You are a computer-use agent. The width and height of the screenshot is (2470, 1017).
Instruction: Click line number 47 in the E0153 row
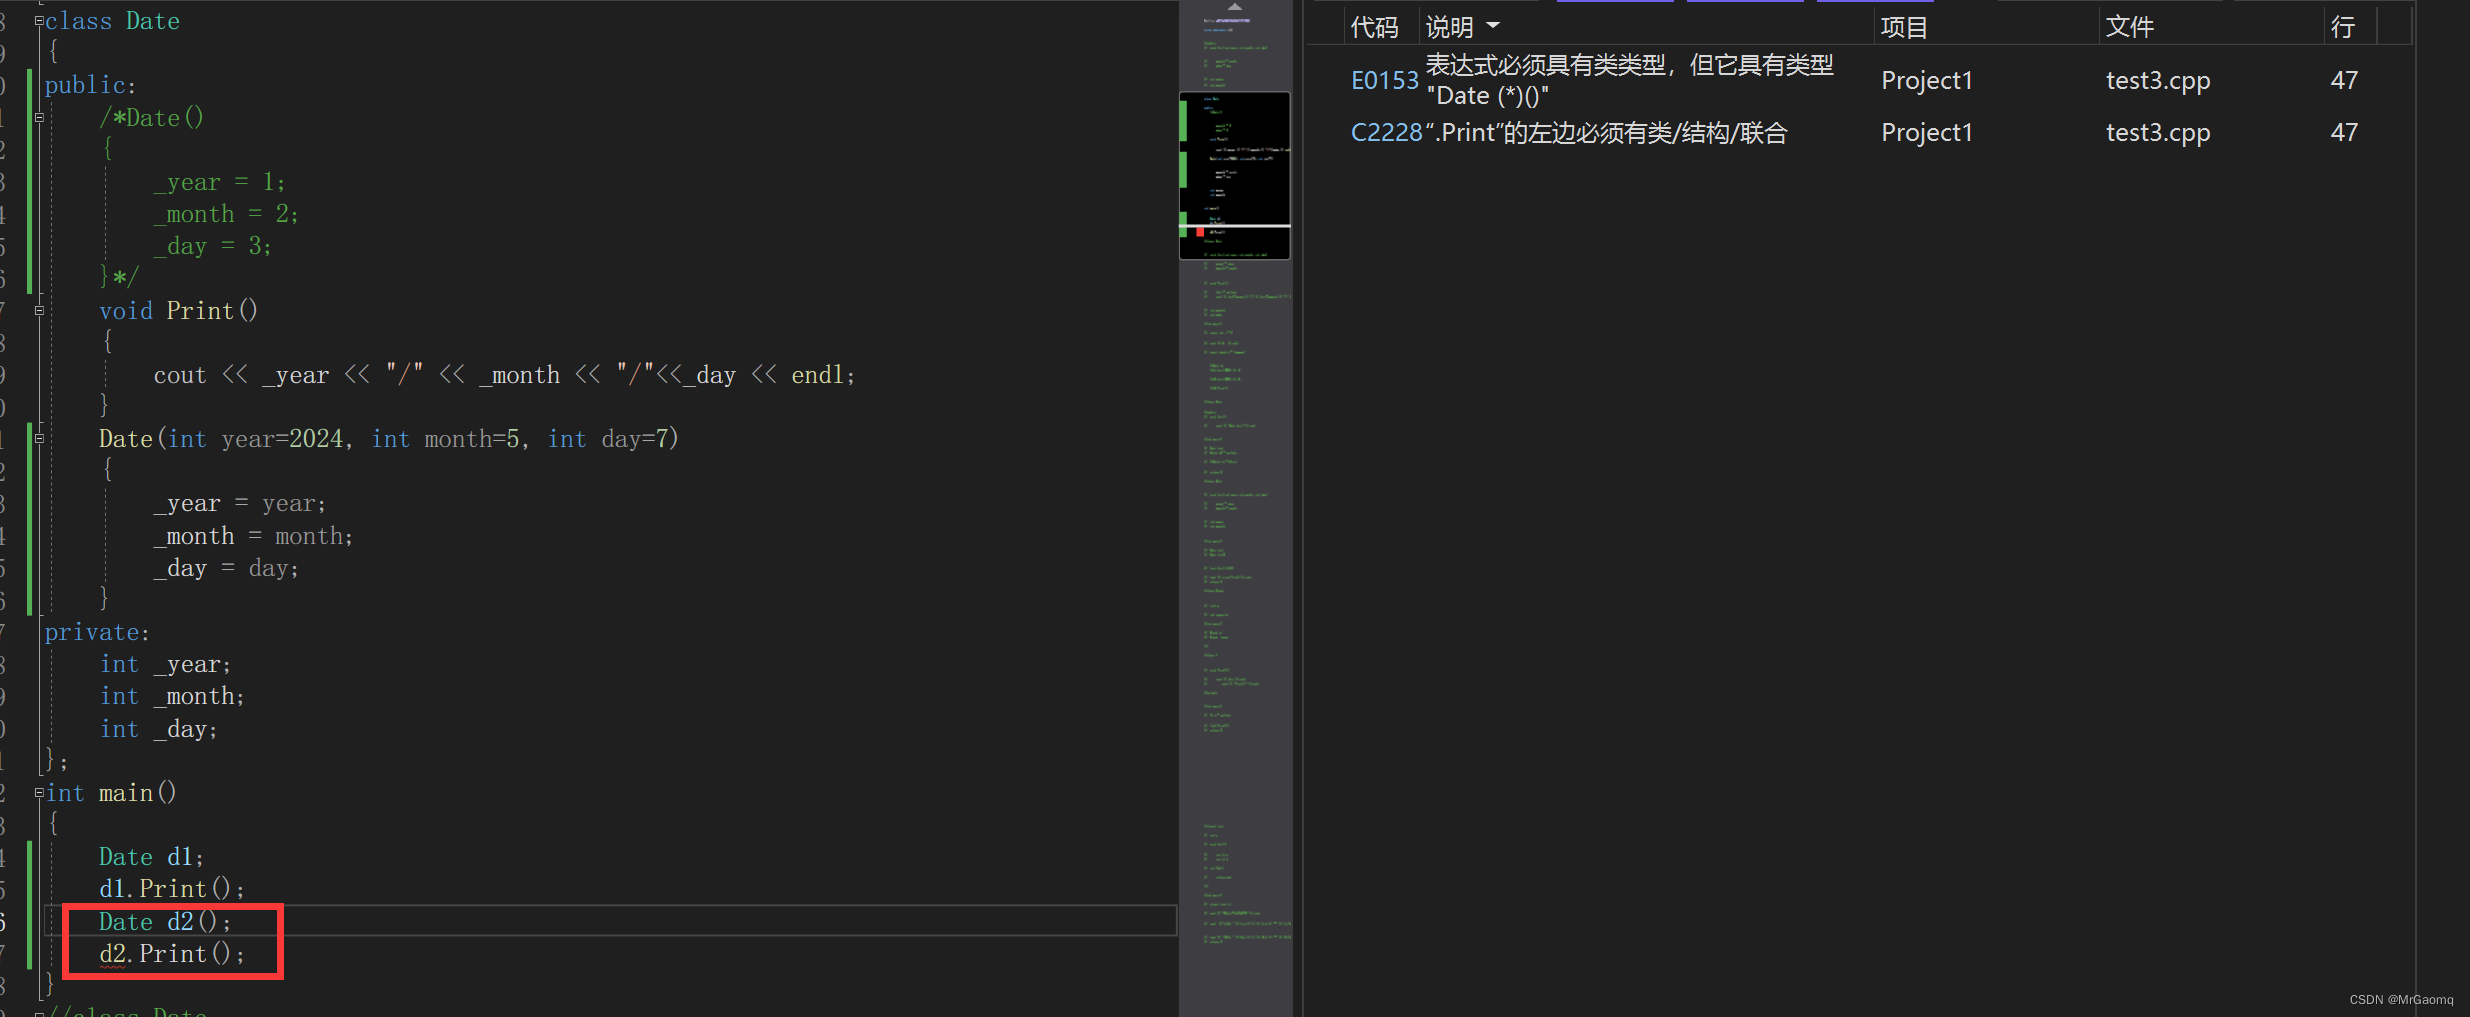2344,80
